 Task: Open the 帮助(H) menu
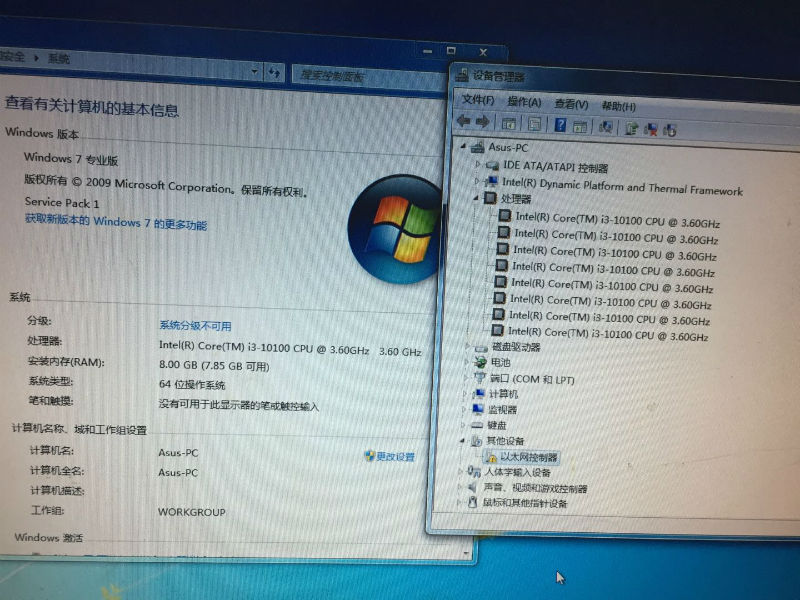[x=618, y=106]
